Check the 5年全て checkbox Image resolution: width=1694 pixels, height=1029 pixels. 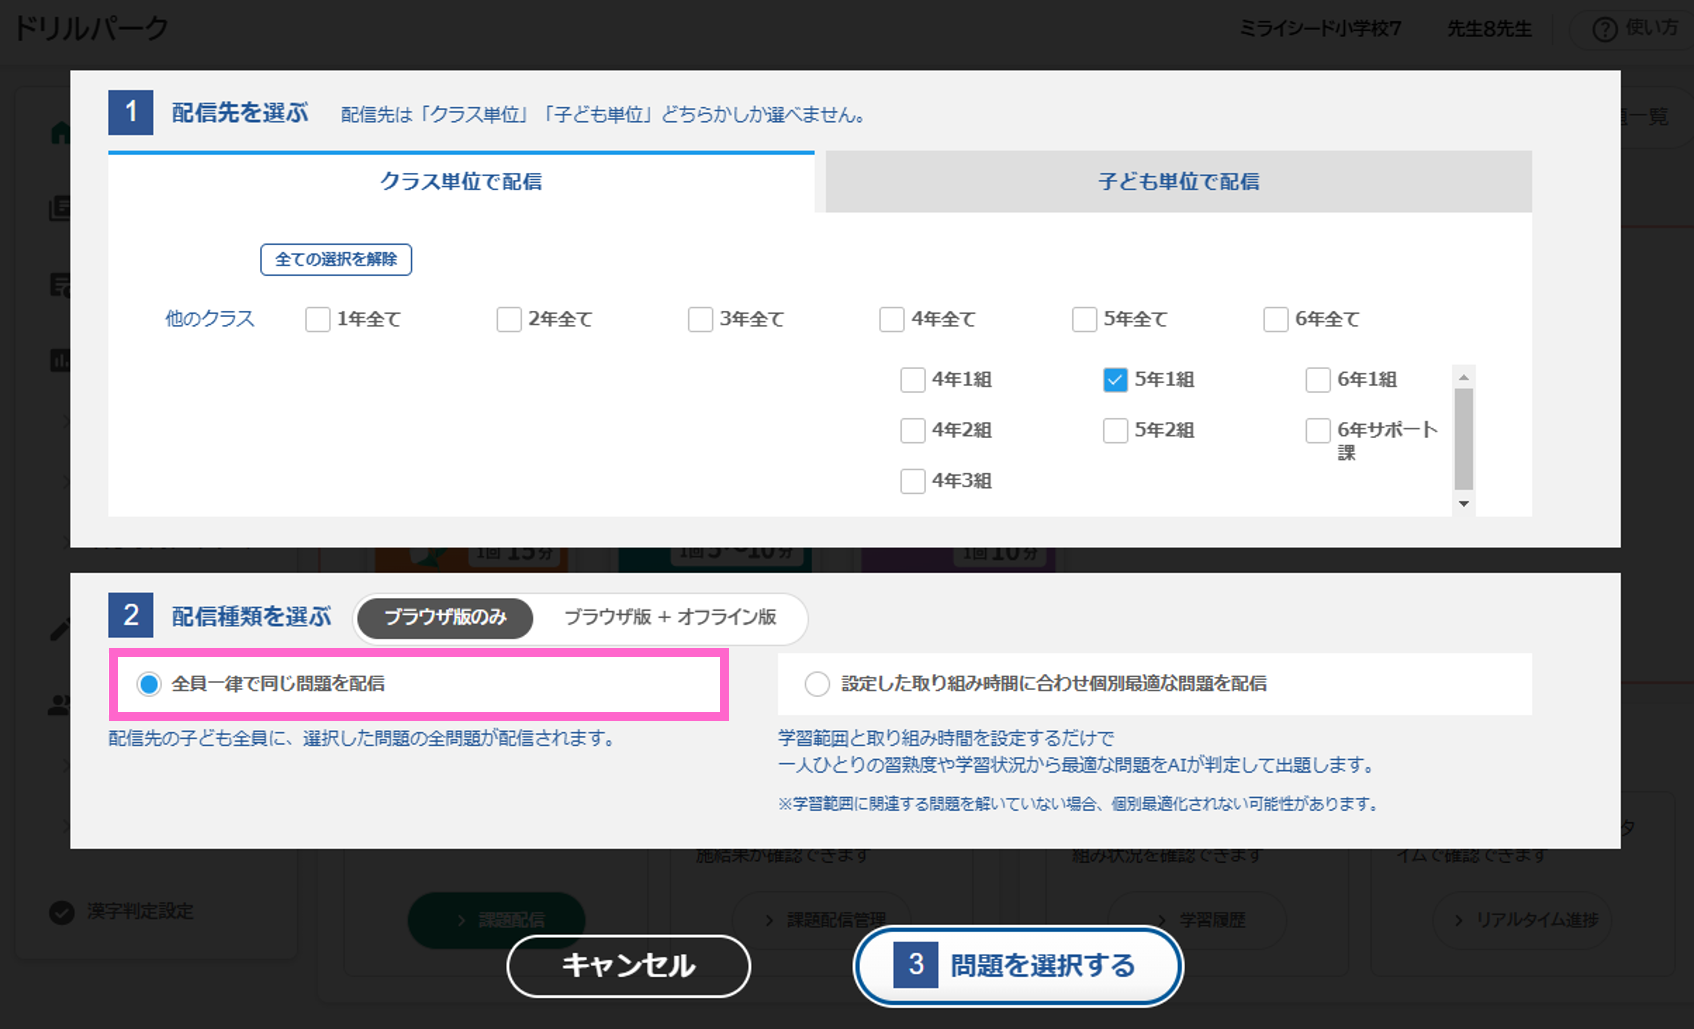[x=1084, y=319]
